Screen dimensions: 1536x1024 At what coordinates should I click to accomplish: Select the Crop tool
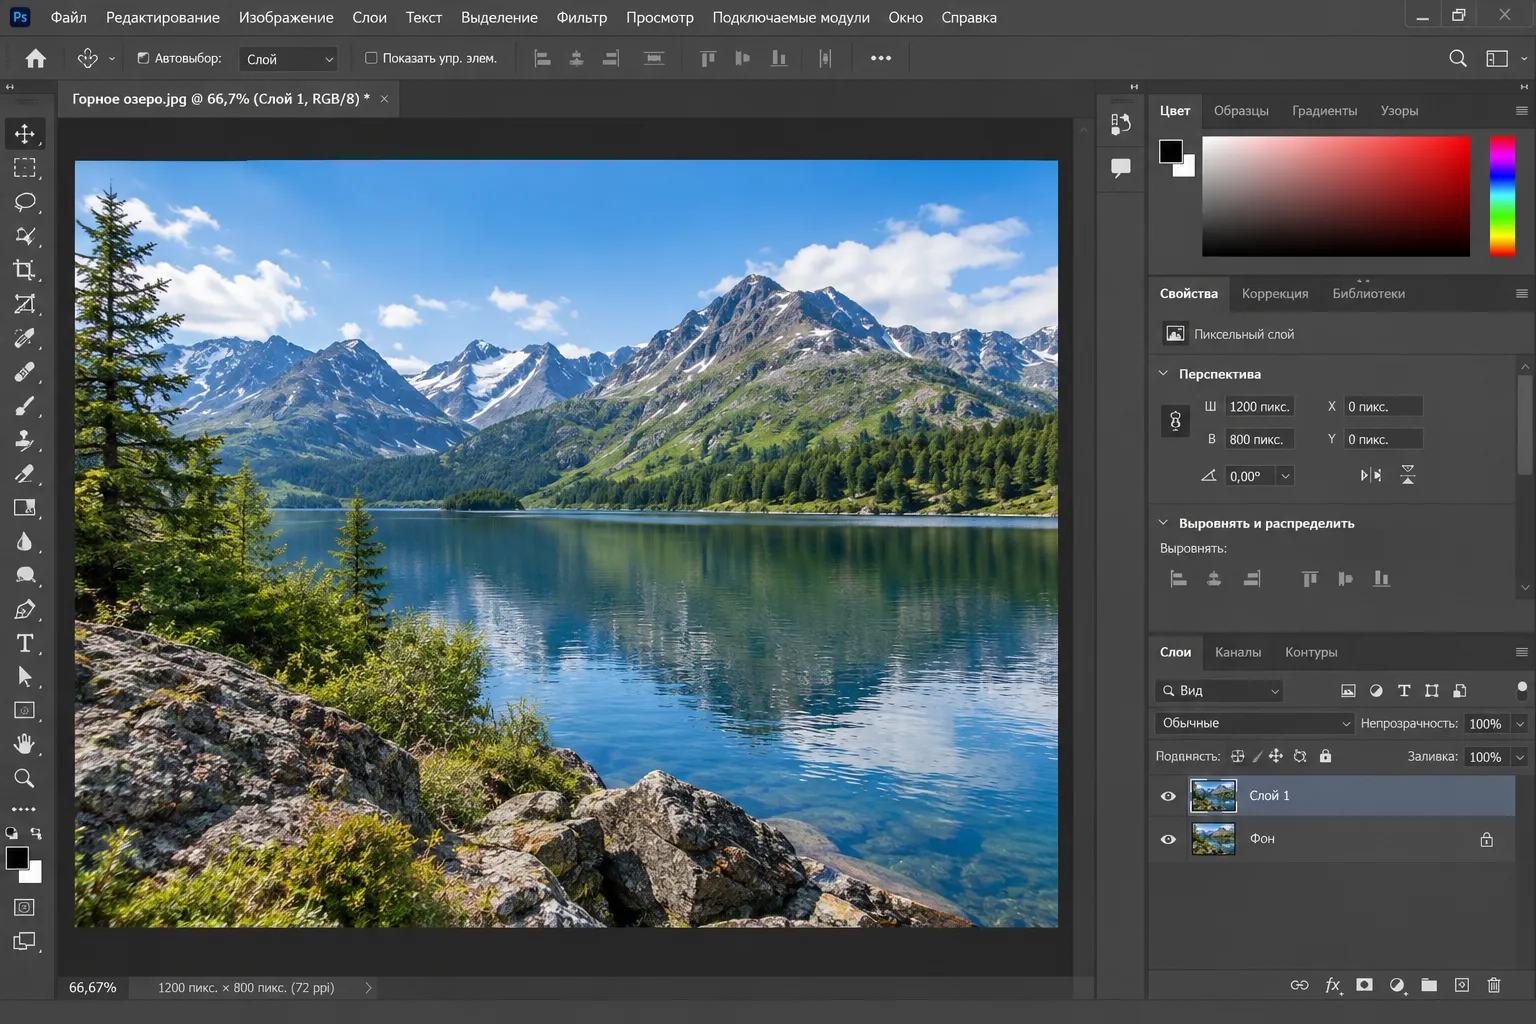[25, 270]
